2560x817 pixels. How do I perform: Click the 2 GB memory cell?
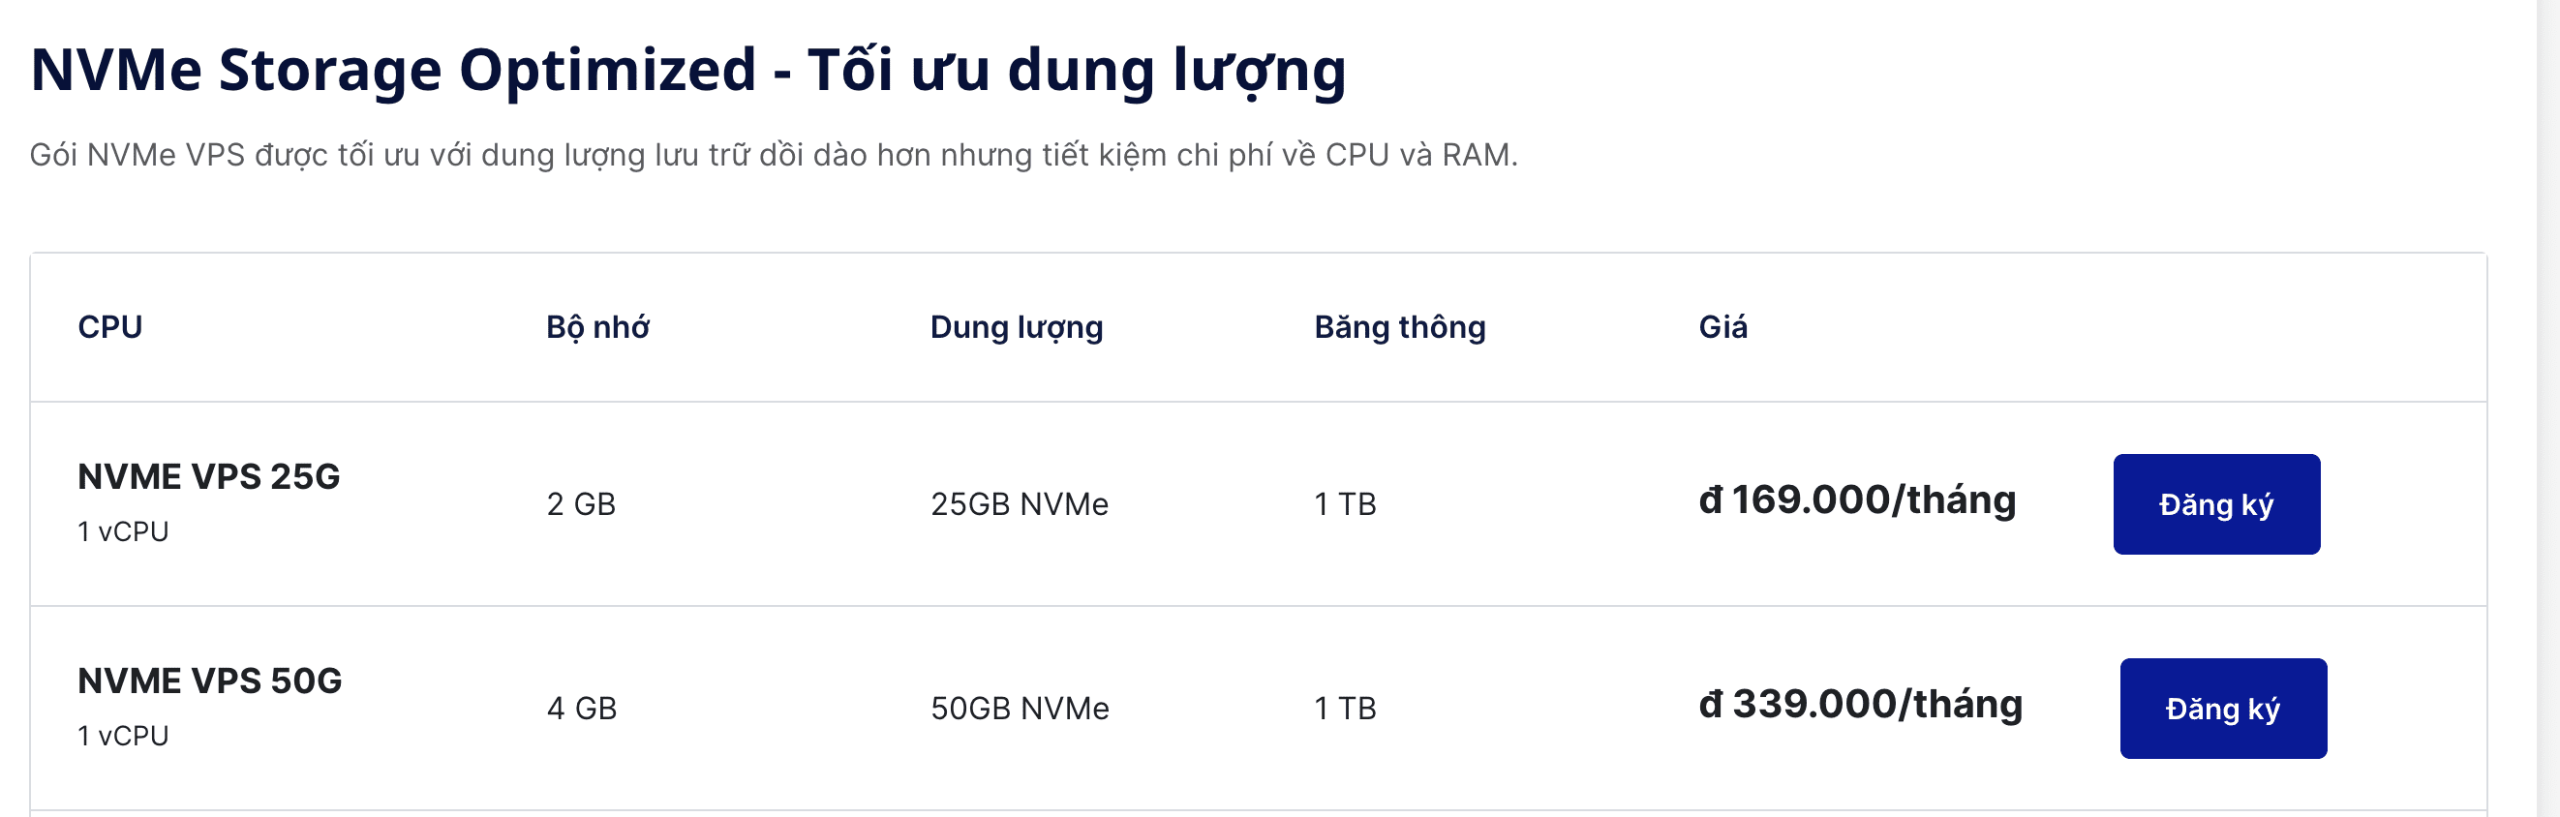click(x=581, y=504)
